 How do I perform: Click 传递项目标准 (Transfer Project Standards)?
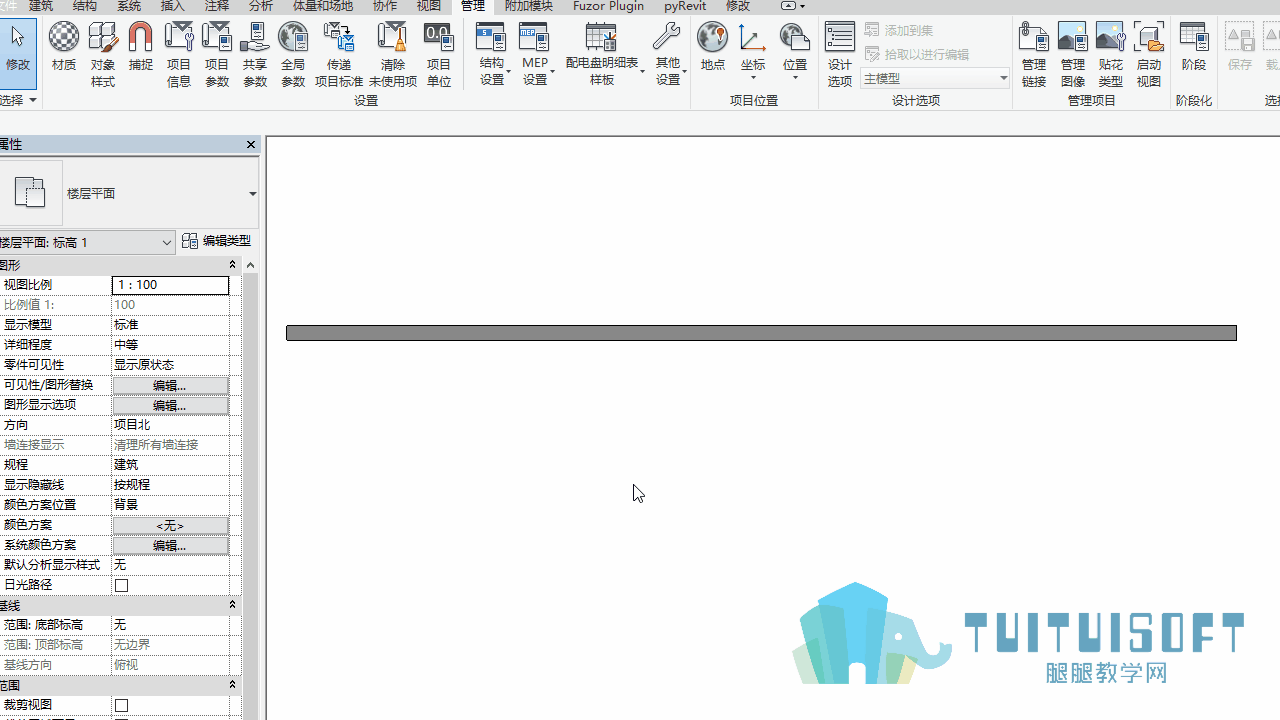tap(339, 54)
